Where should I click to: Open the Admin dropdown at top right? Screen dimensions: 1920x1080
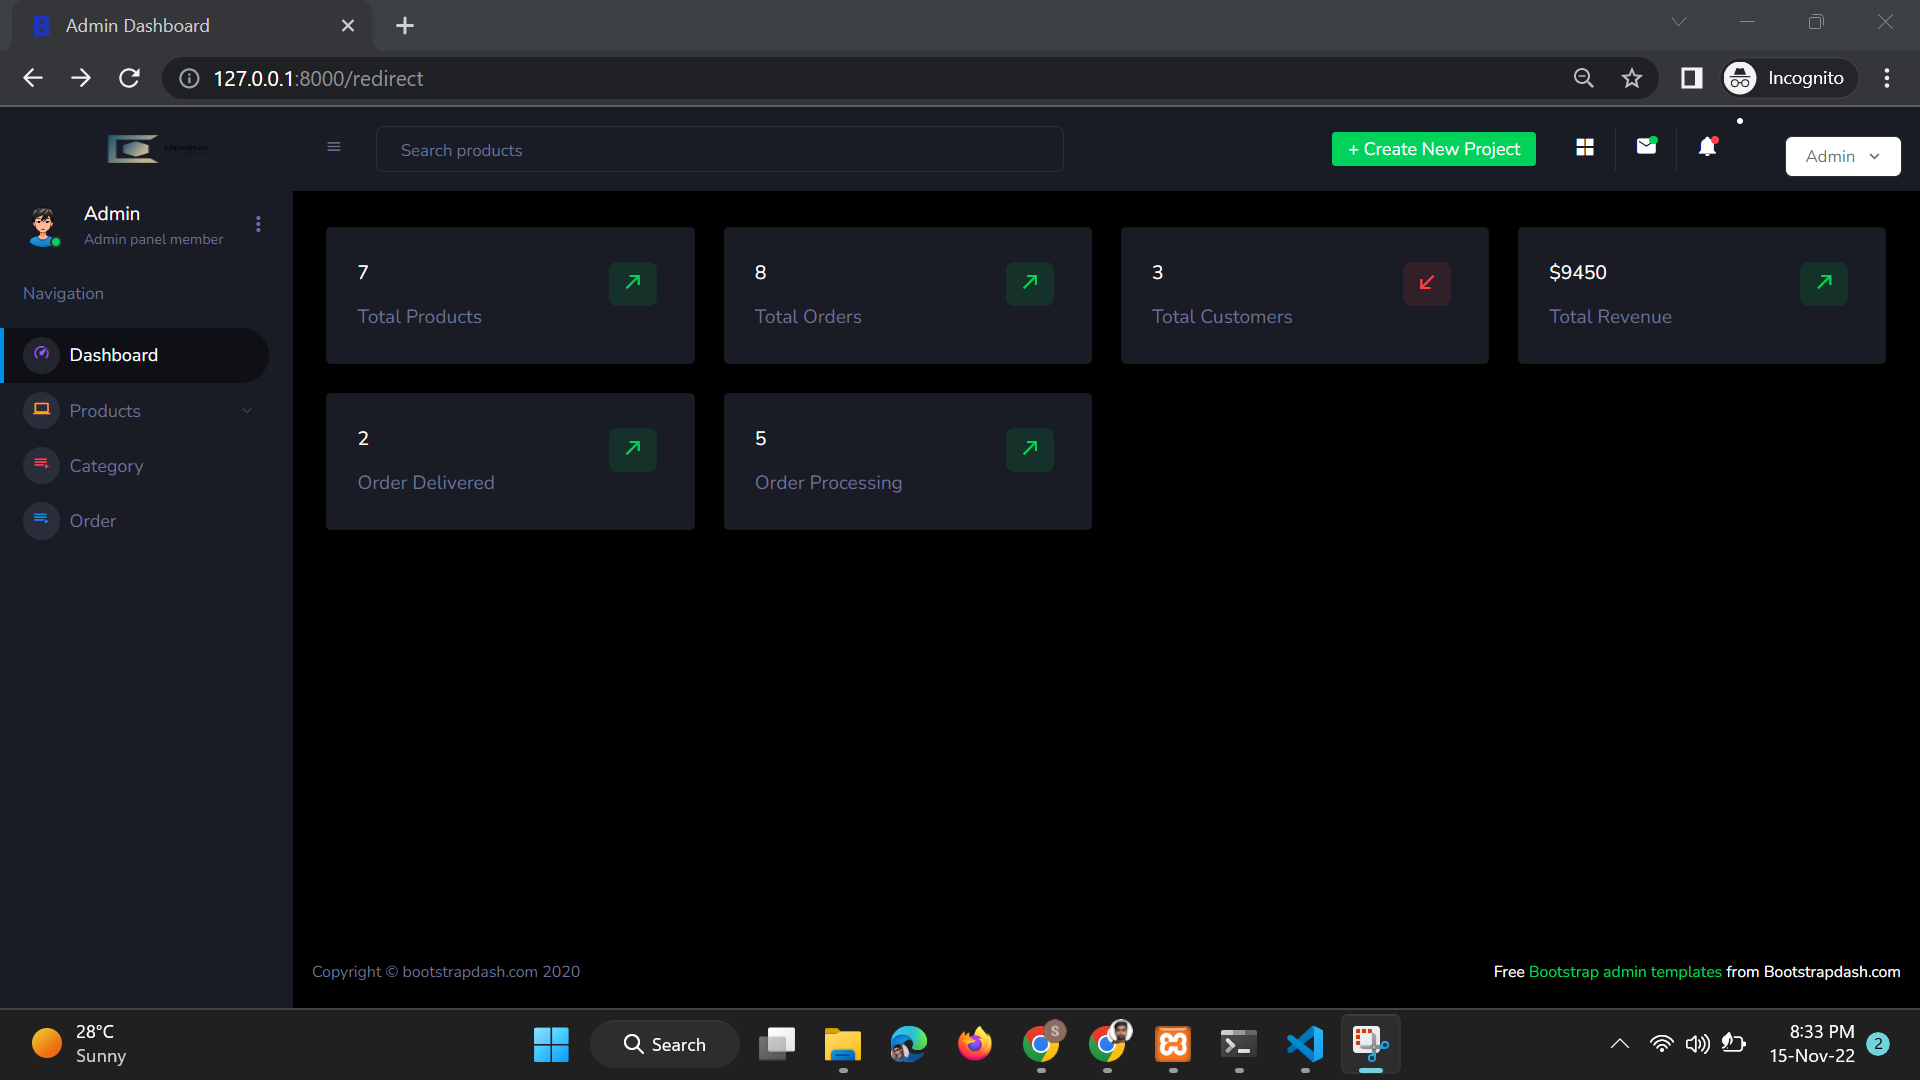(x=1842, y=156)
